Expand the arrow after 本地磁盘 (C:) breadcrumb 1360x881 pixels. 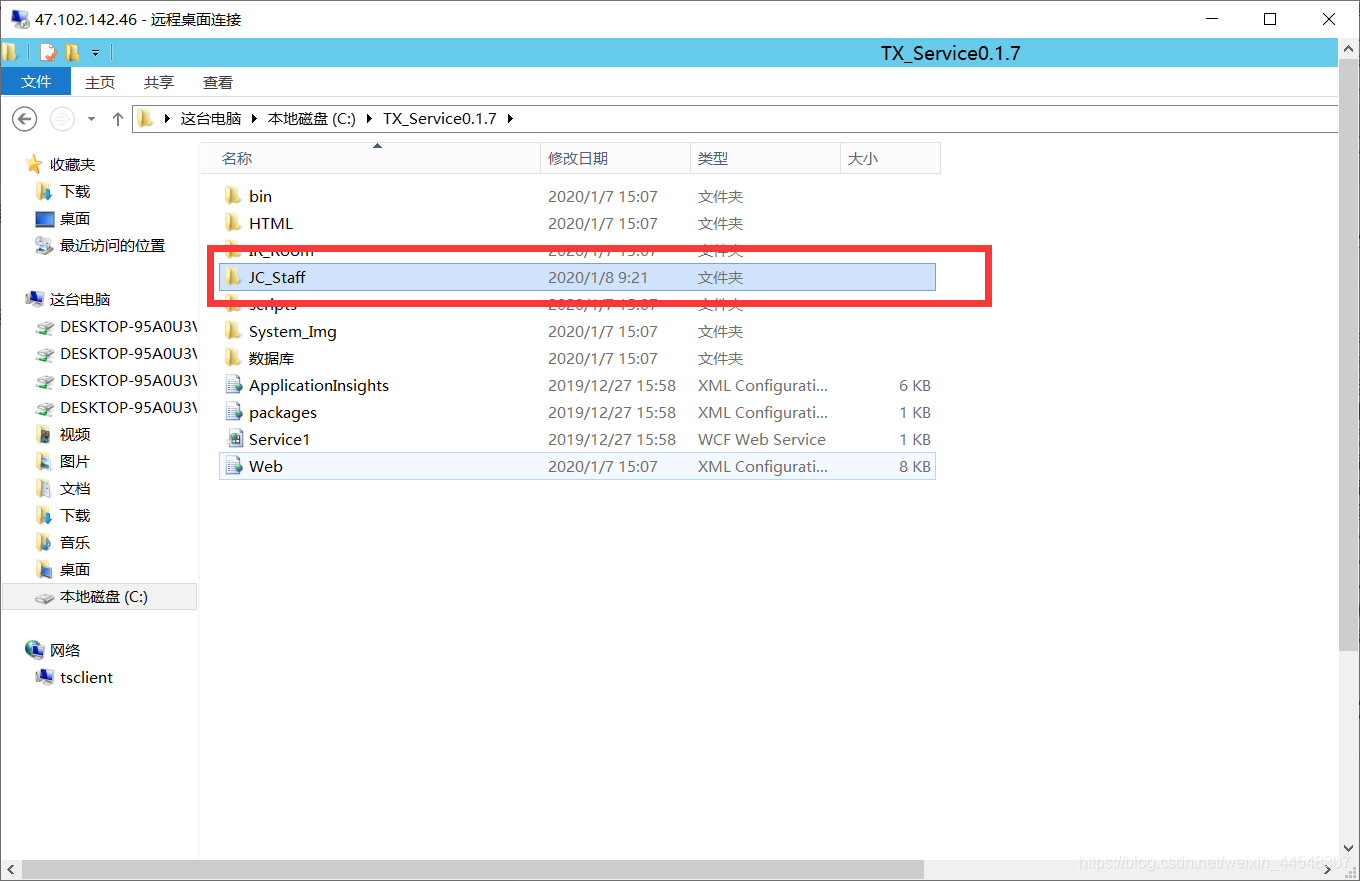click(x=369, y=119)
